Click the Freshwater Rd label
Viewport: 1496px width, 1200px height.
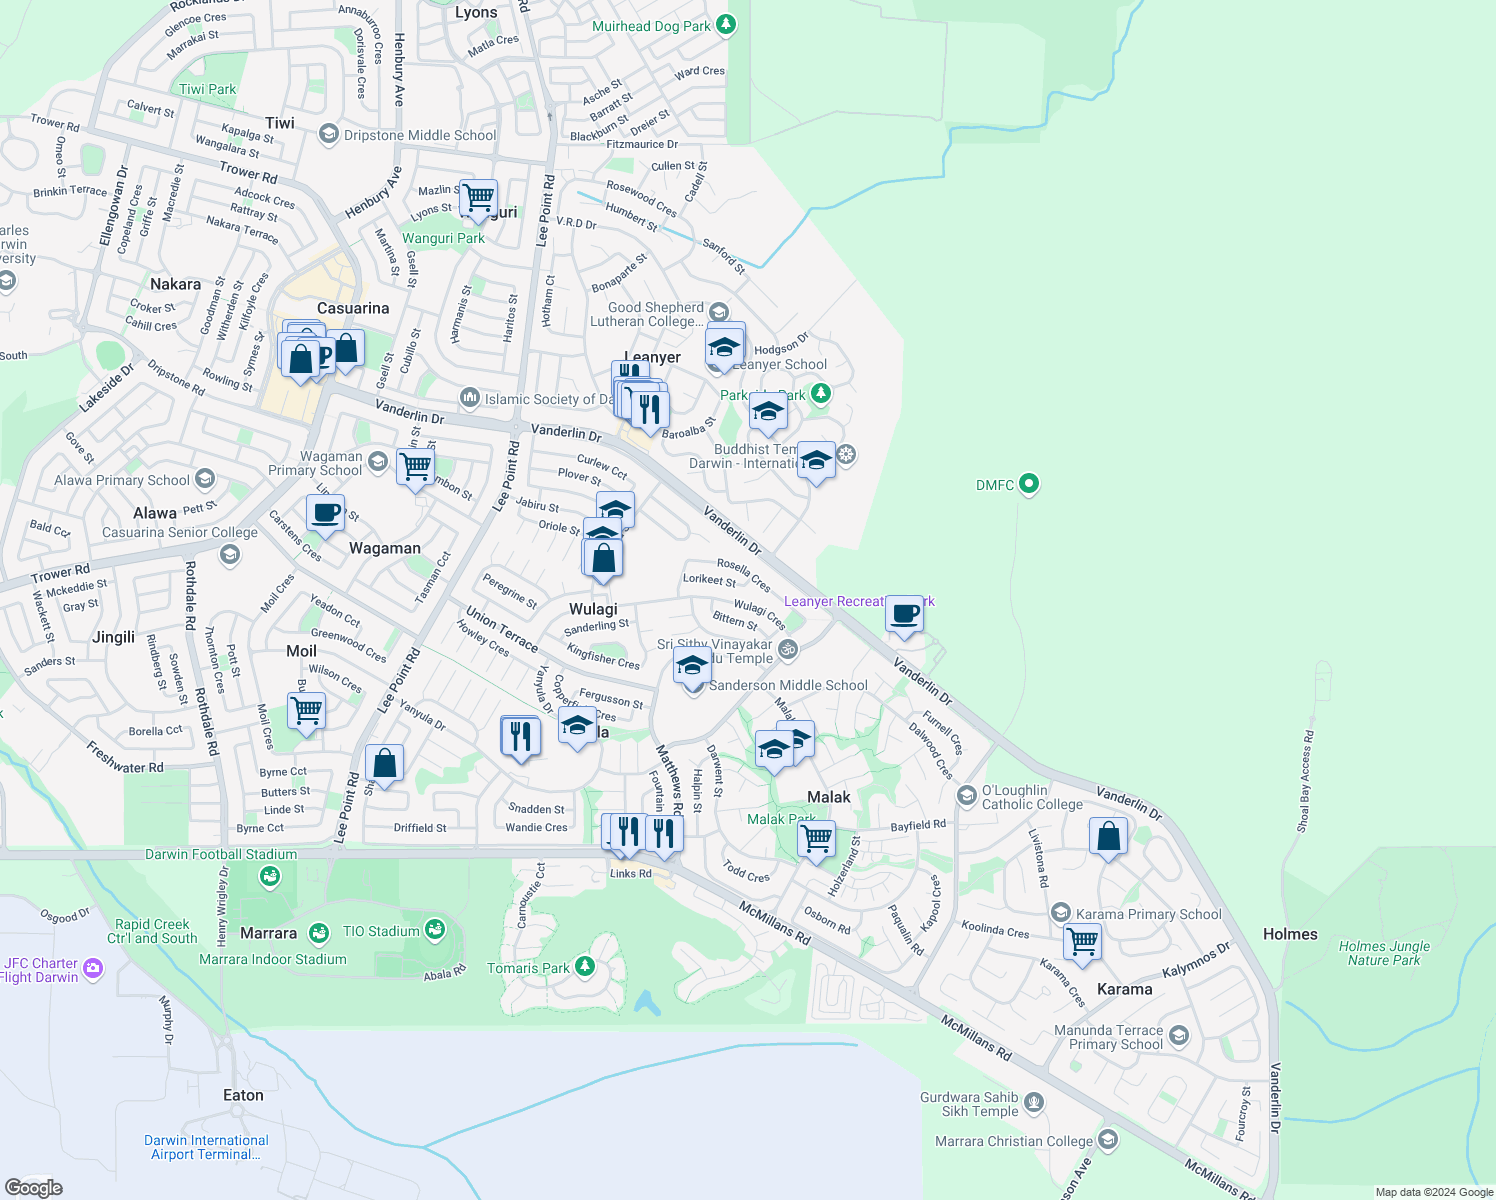point(125,758)
